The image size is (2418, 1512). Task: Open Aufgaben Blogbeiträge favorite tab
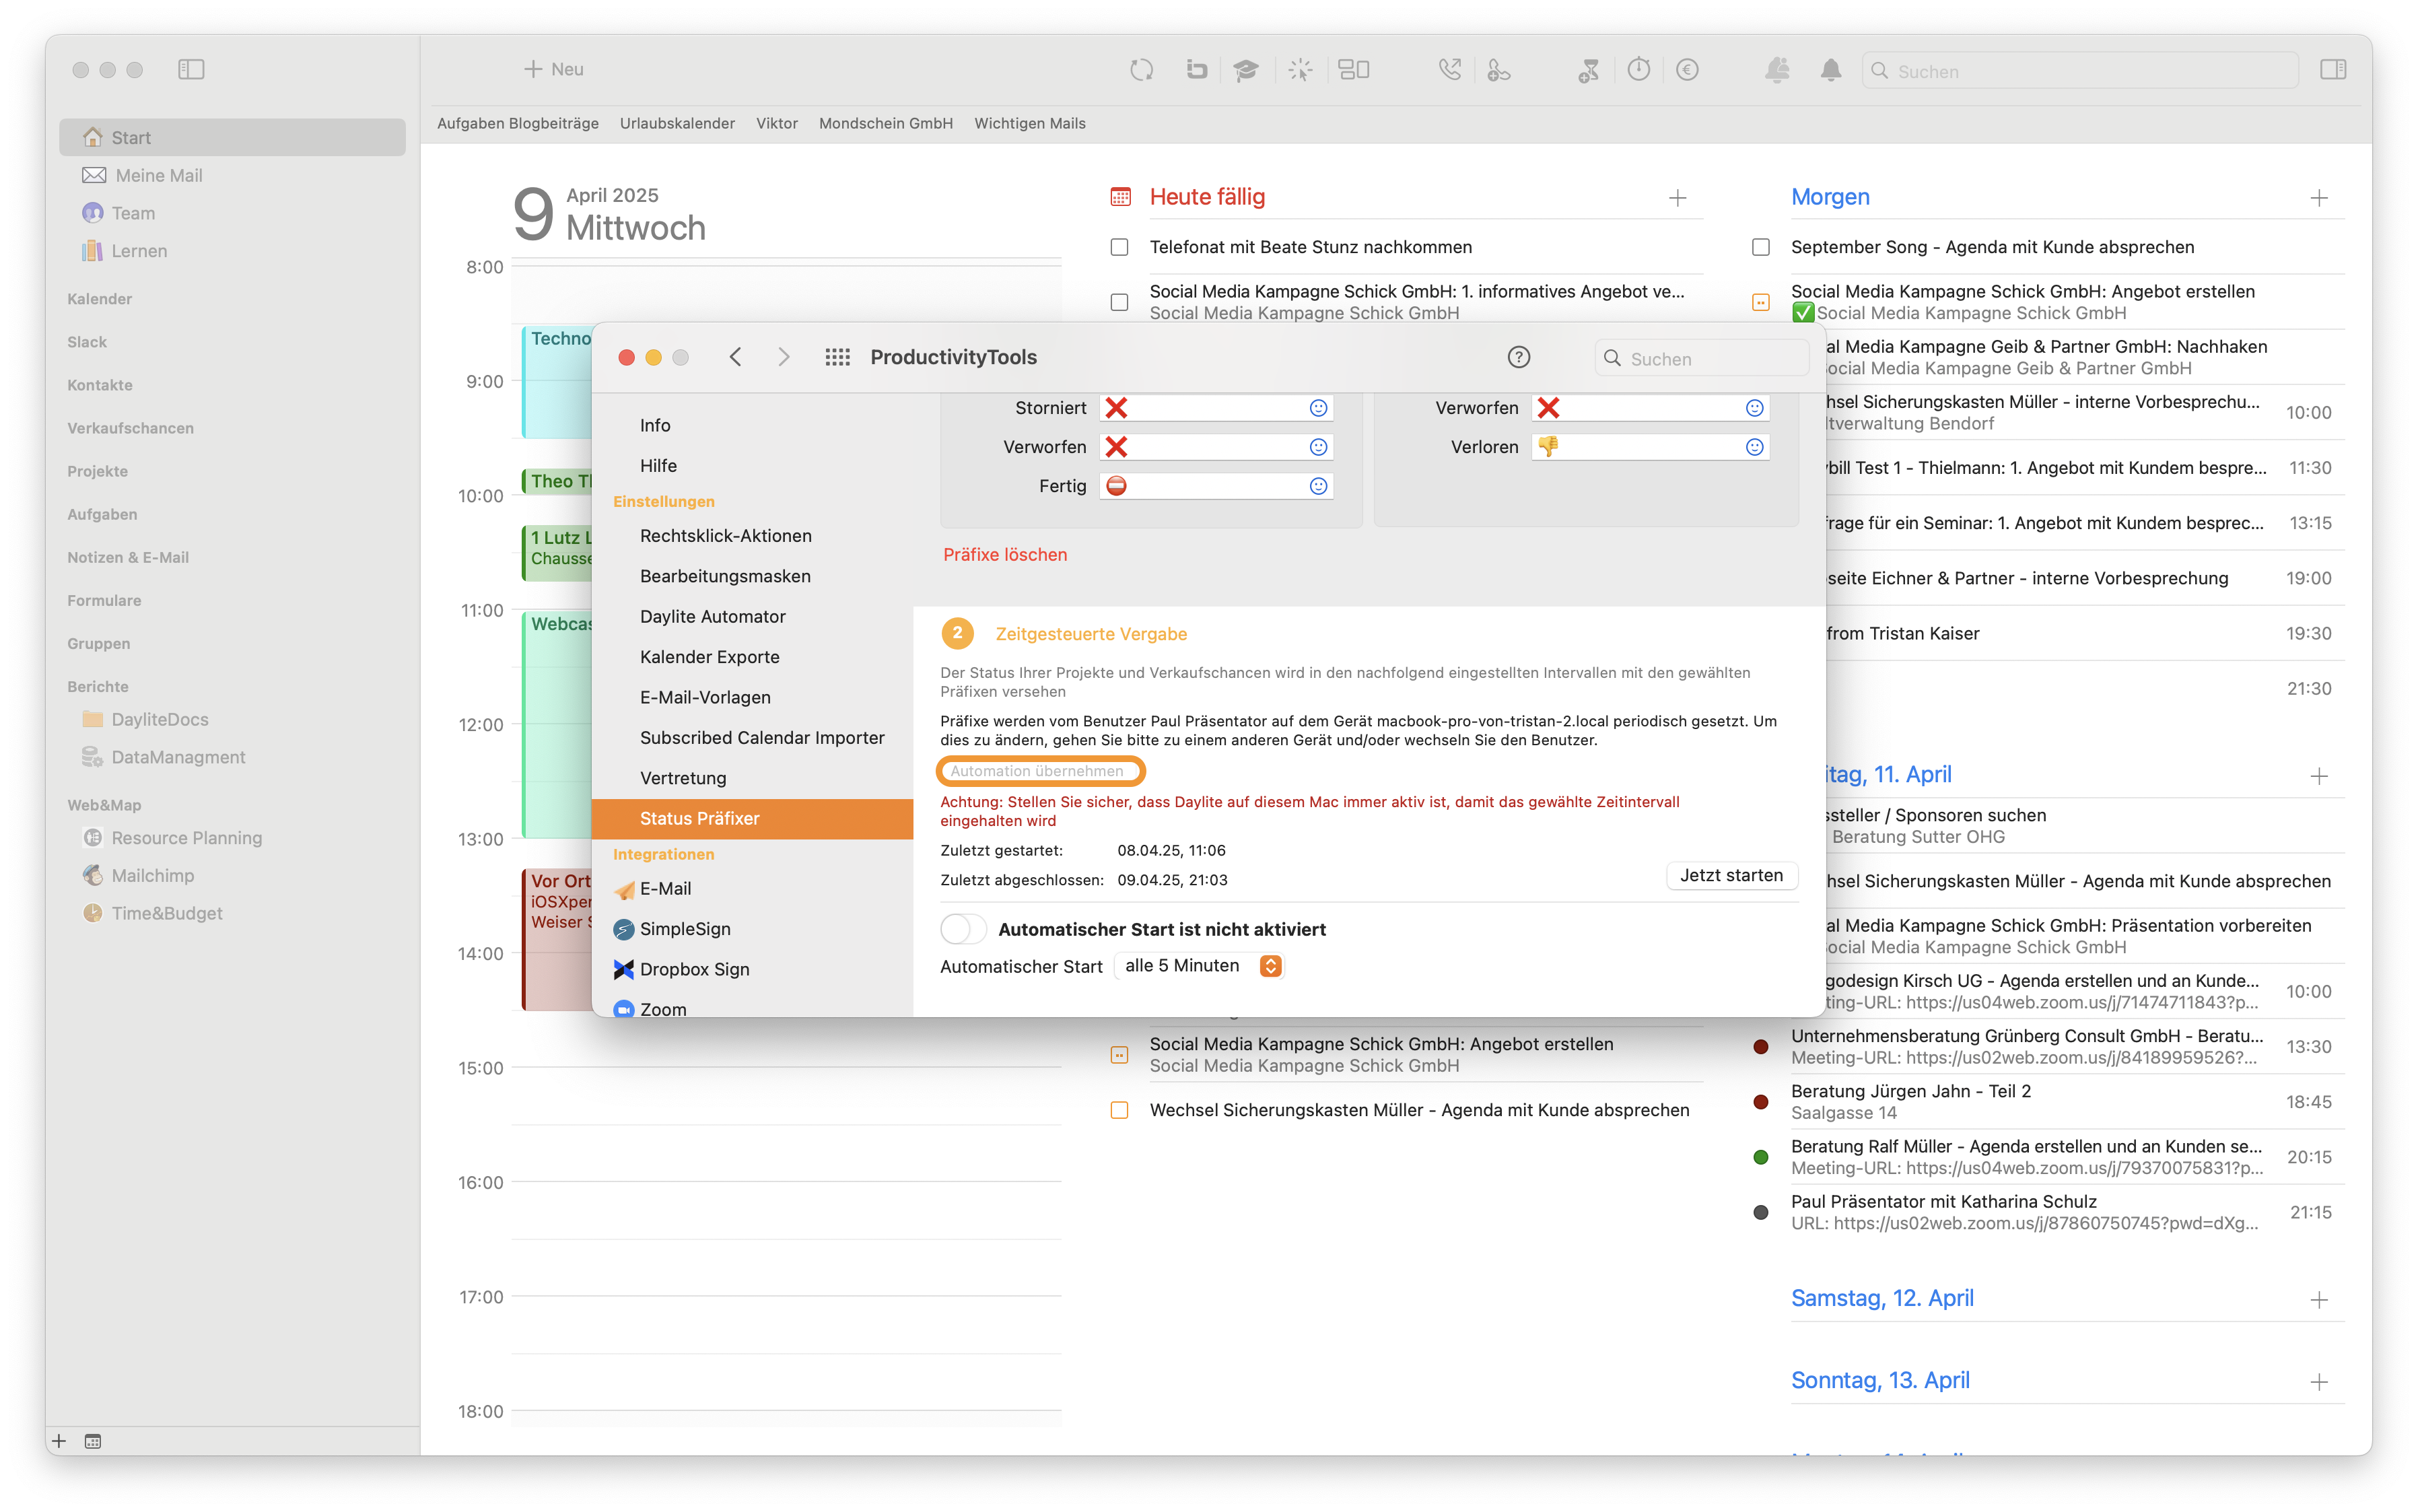[518, 123]
